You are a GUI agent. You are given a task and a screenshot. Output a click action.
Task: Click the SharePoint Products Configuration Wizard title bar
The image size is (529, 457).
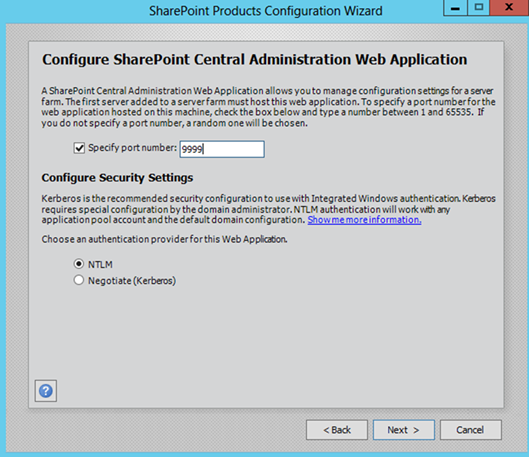coord(266,11)
